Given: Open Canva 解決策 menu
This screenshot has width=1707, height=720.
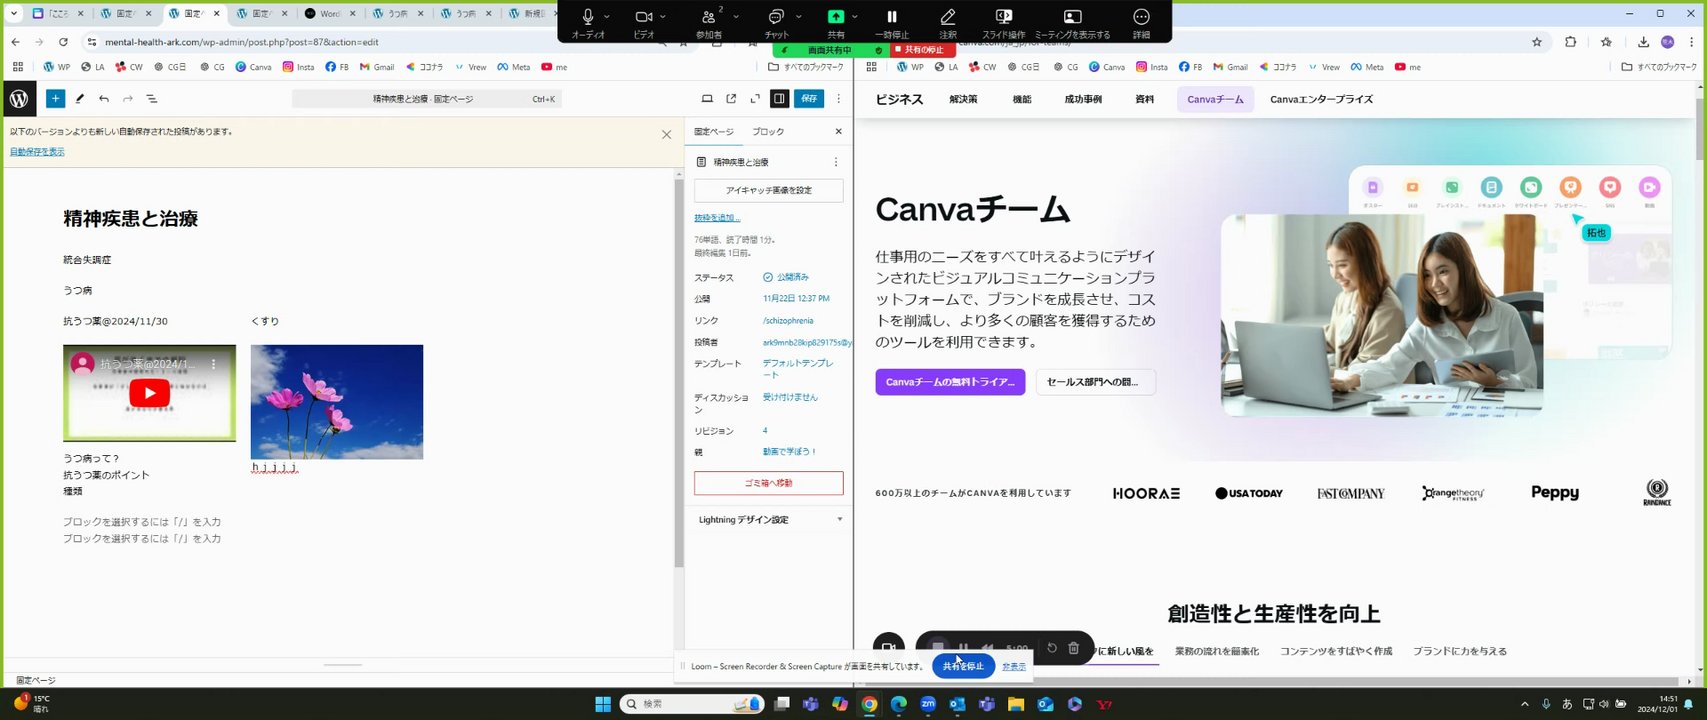Looking at the screenshot, I should tap(963, 99).
